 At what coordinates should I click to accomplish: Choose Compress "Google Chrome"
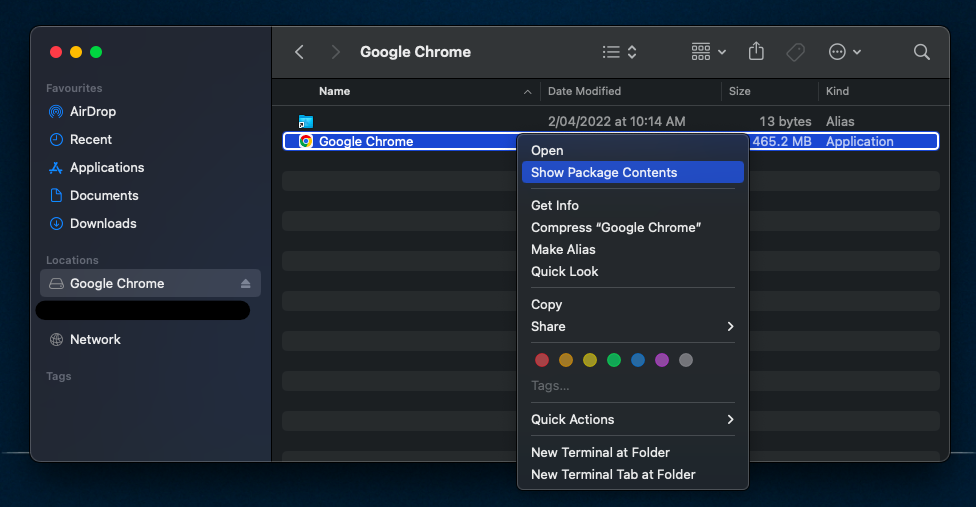(632, 227)
